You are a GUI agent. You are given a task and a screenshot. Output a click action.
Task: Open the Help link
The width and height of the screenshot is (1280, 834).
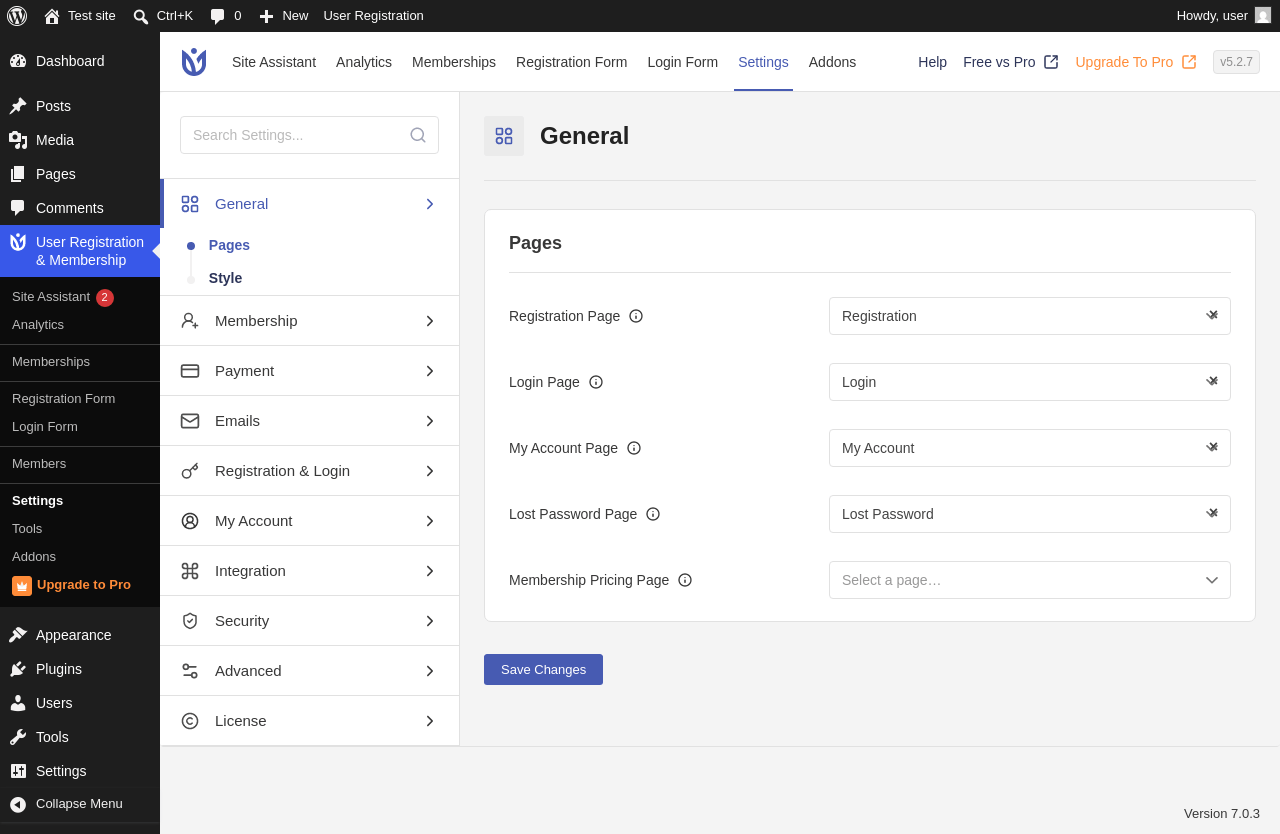click(x=932, y=62)
